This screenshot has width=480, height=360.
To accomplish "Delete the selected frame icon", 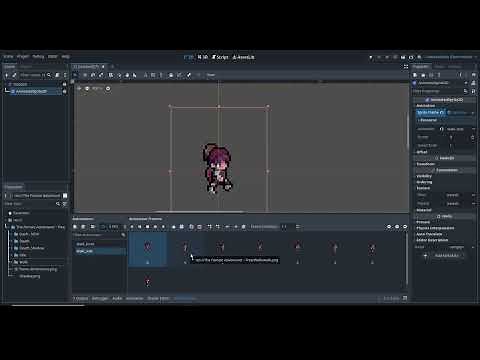I will pyautogui.click(x=244, y=227).
